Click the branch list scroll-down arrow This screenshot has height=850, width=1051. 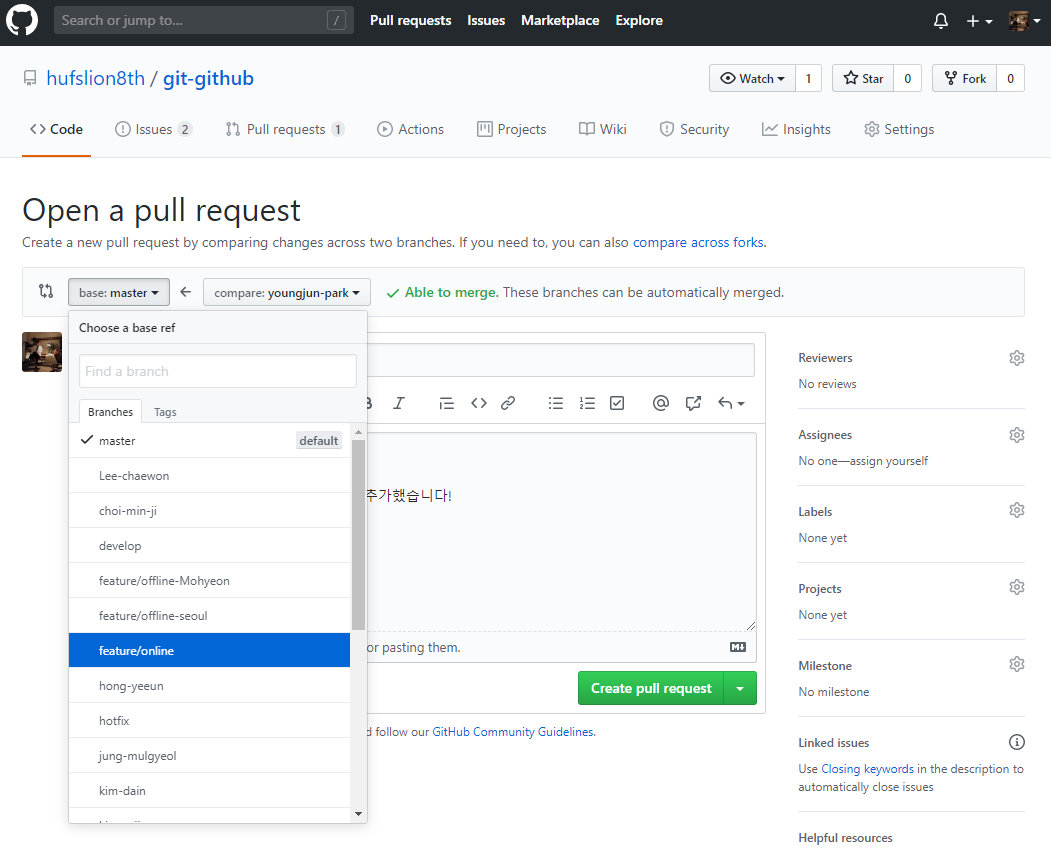click(359, 814)
